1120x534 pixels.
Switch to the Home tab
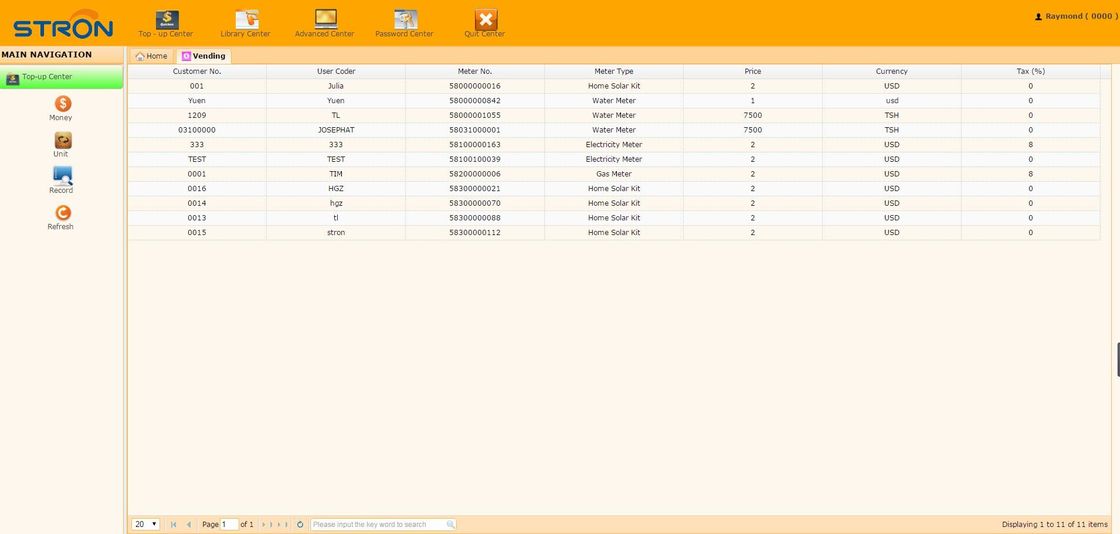(x=152, y=56)
